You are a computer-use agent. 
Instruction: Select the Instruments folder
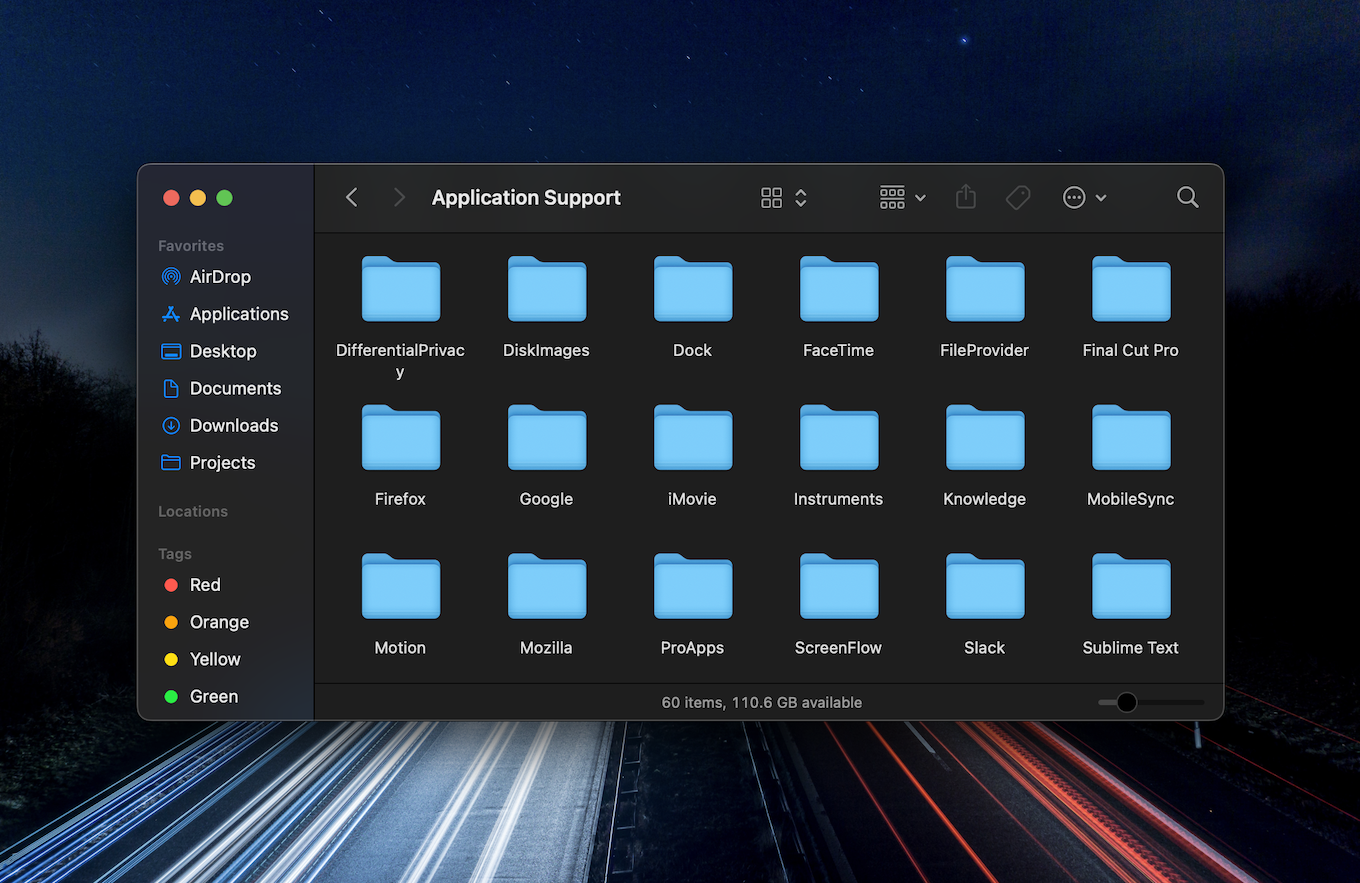coord(838,438)
